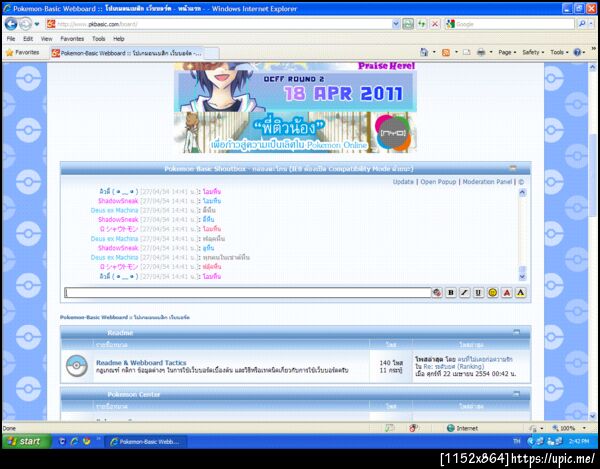Open the Help menu
The image size is (600, 469).
119,39
